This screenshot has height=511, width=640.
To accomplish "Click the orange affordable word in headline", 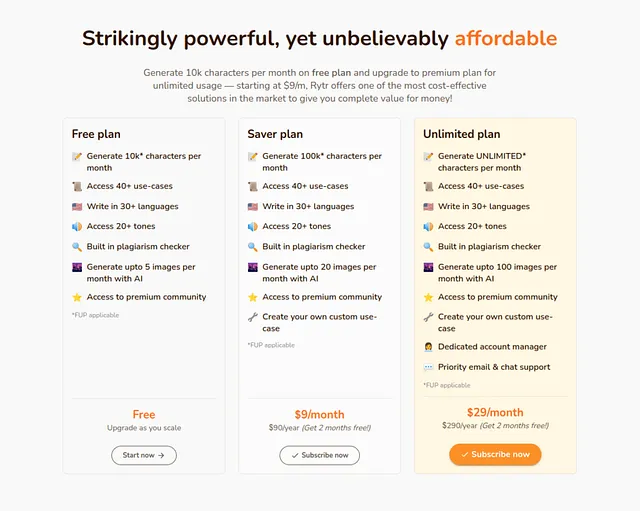I will click(506, 38).
